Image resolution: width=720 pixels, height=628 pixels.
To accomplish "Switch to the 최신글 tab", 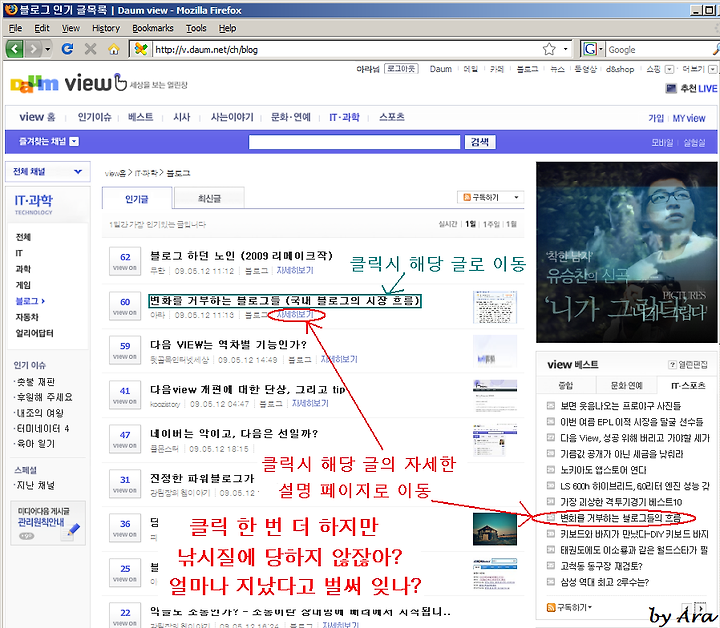I will (x=209, y=198).
